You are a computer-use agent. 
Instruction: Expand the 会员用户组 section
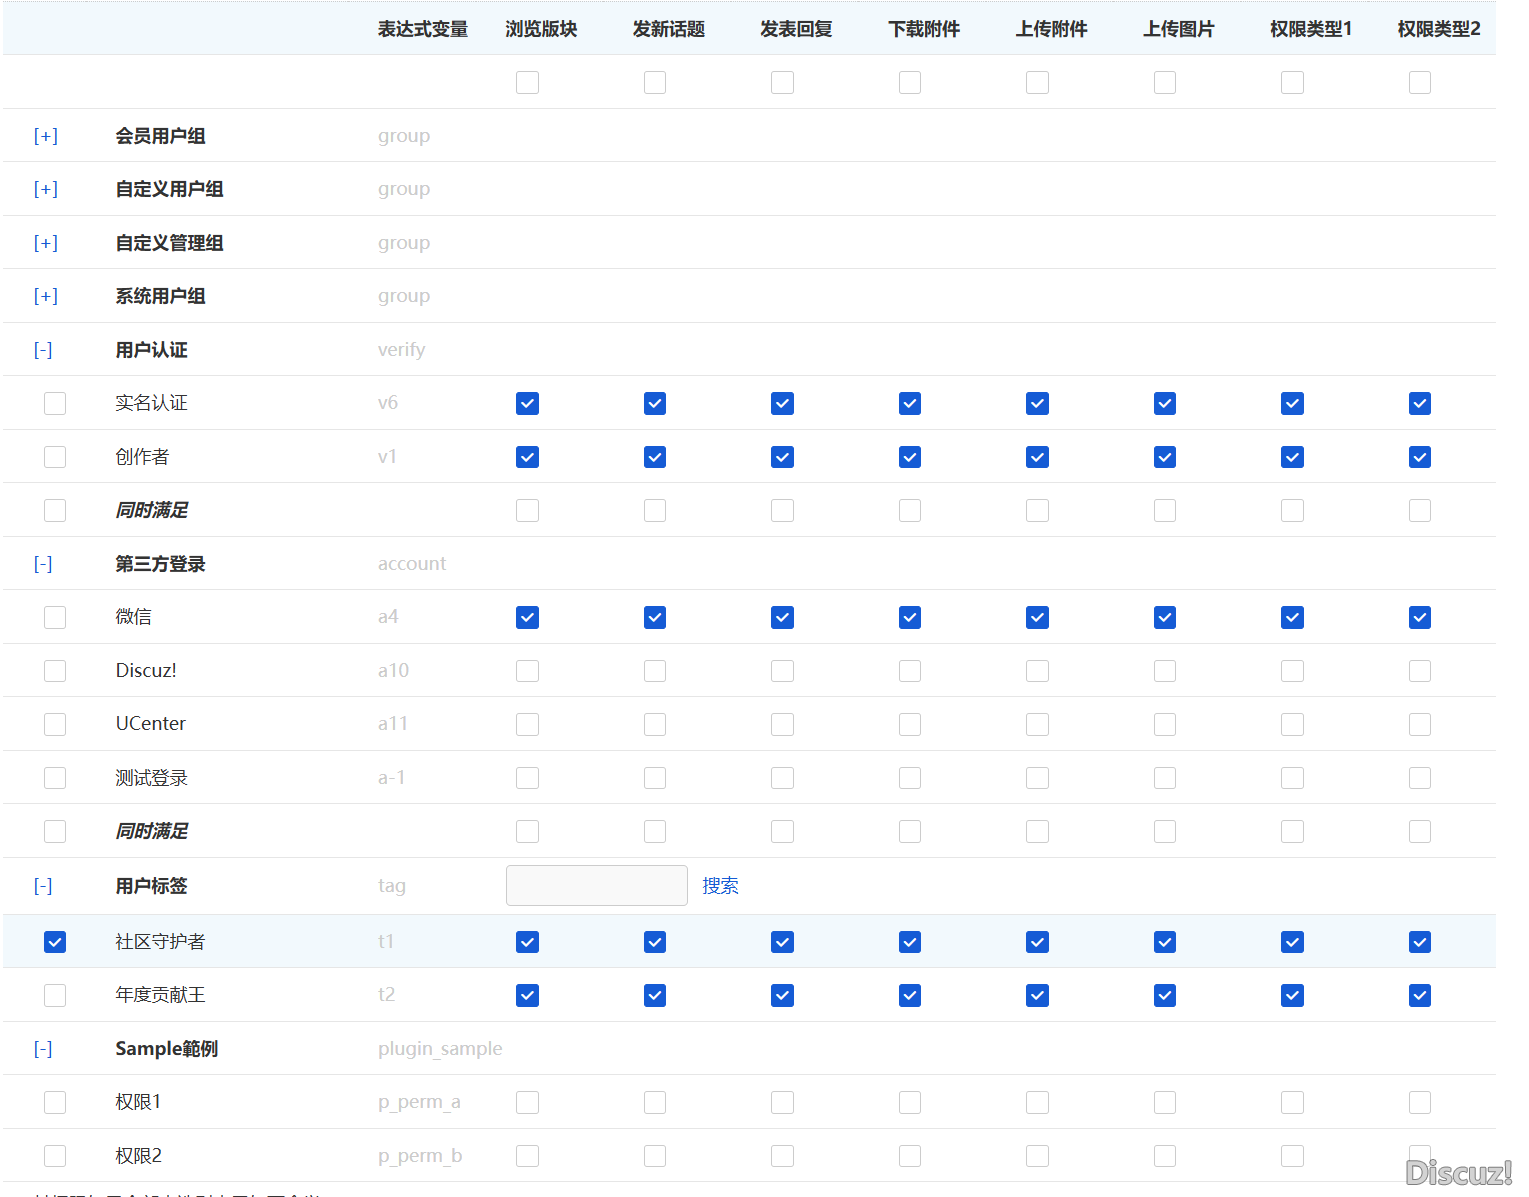tap(45, 135)
